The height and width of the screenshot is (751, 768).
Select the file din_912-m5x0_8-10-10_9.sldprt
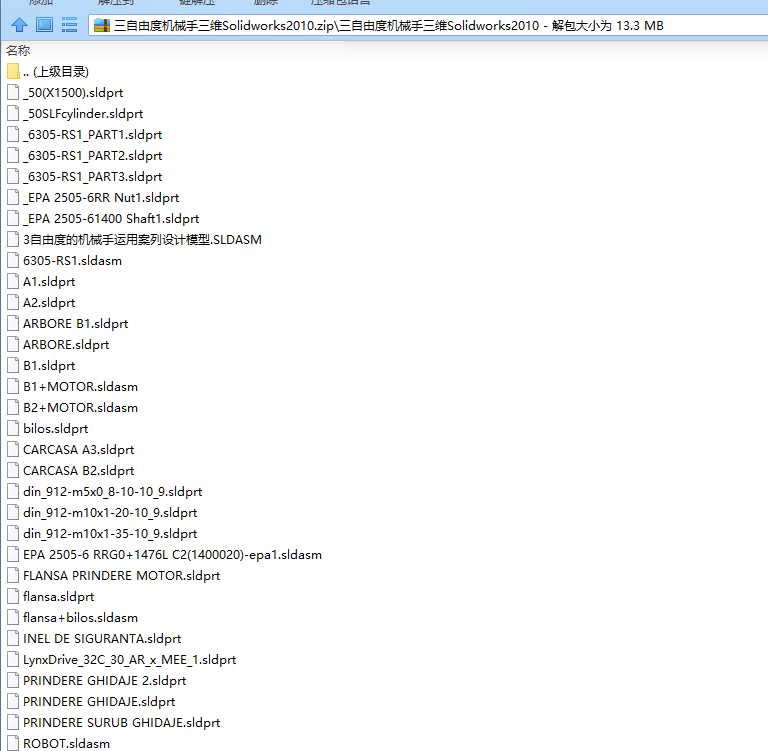(x=112, y=491)
